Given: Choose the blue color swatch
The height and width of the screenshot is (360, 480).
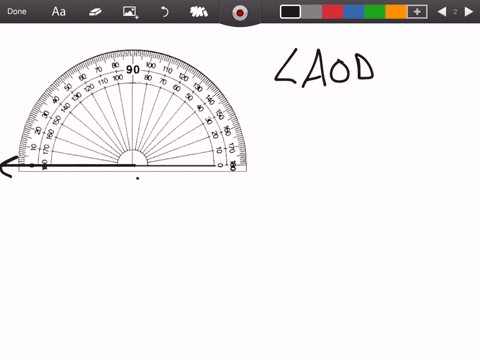Looking at the screenshot, I should (354, 12).
